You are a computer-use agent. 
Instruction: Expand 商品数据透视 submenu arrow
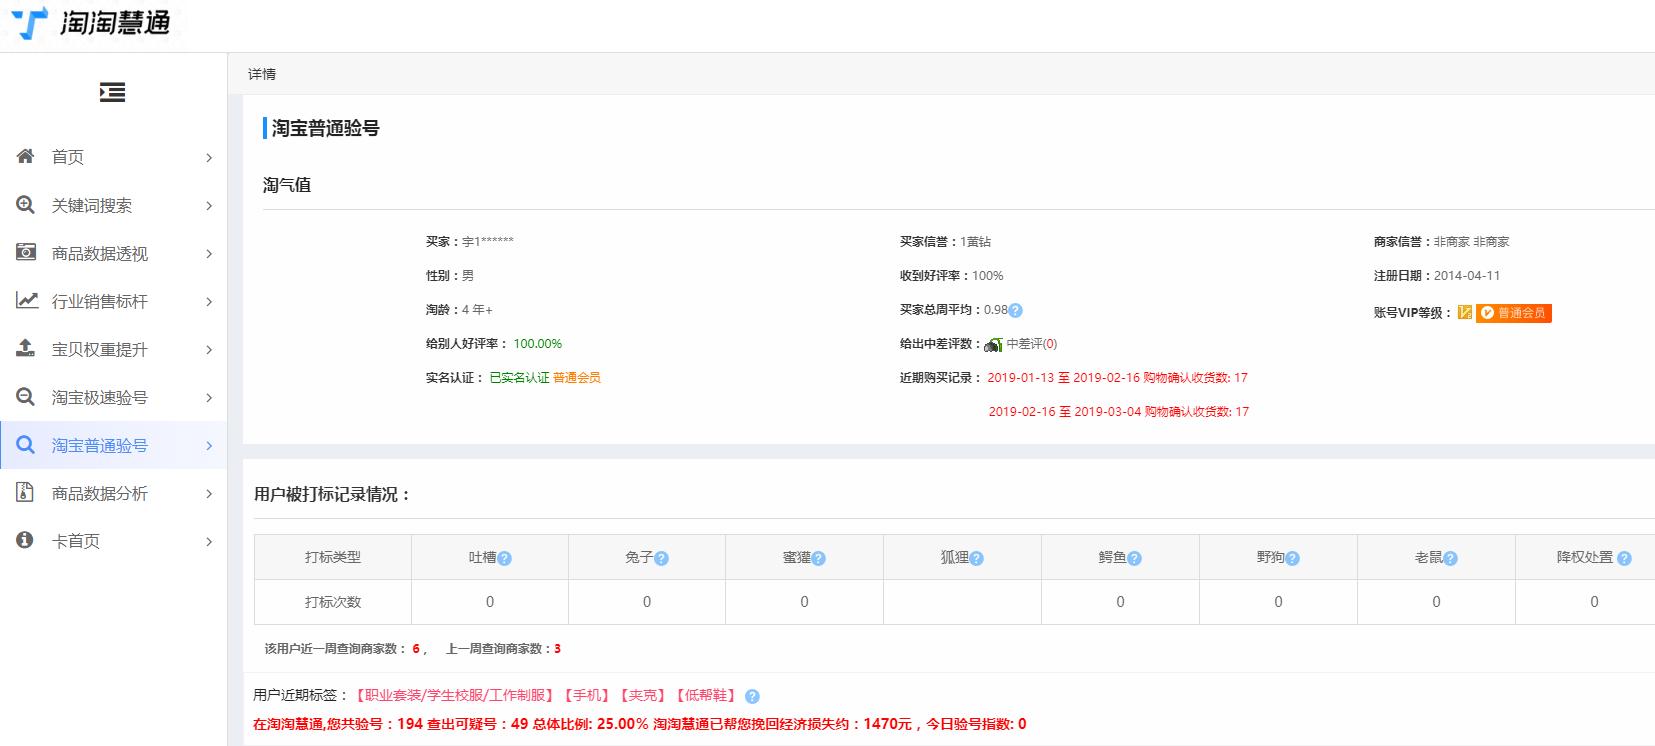click(209, 254)
